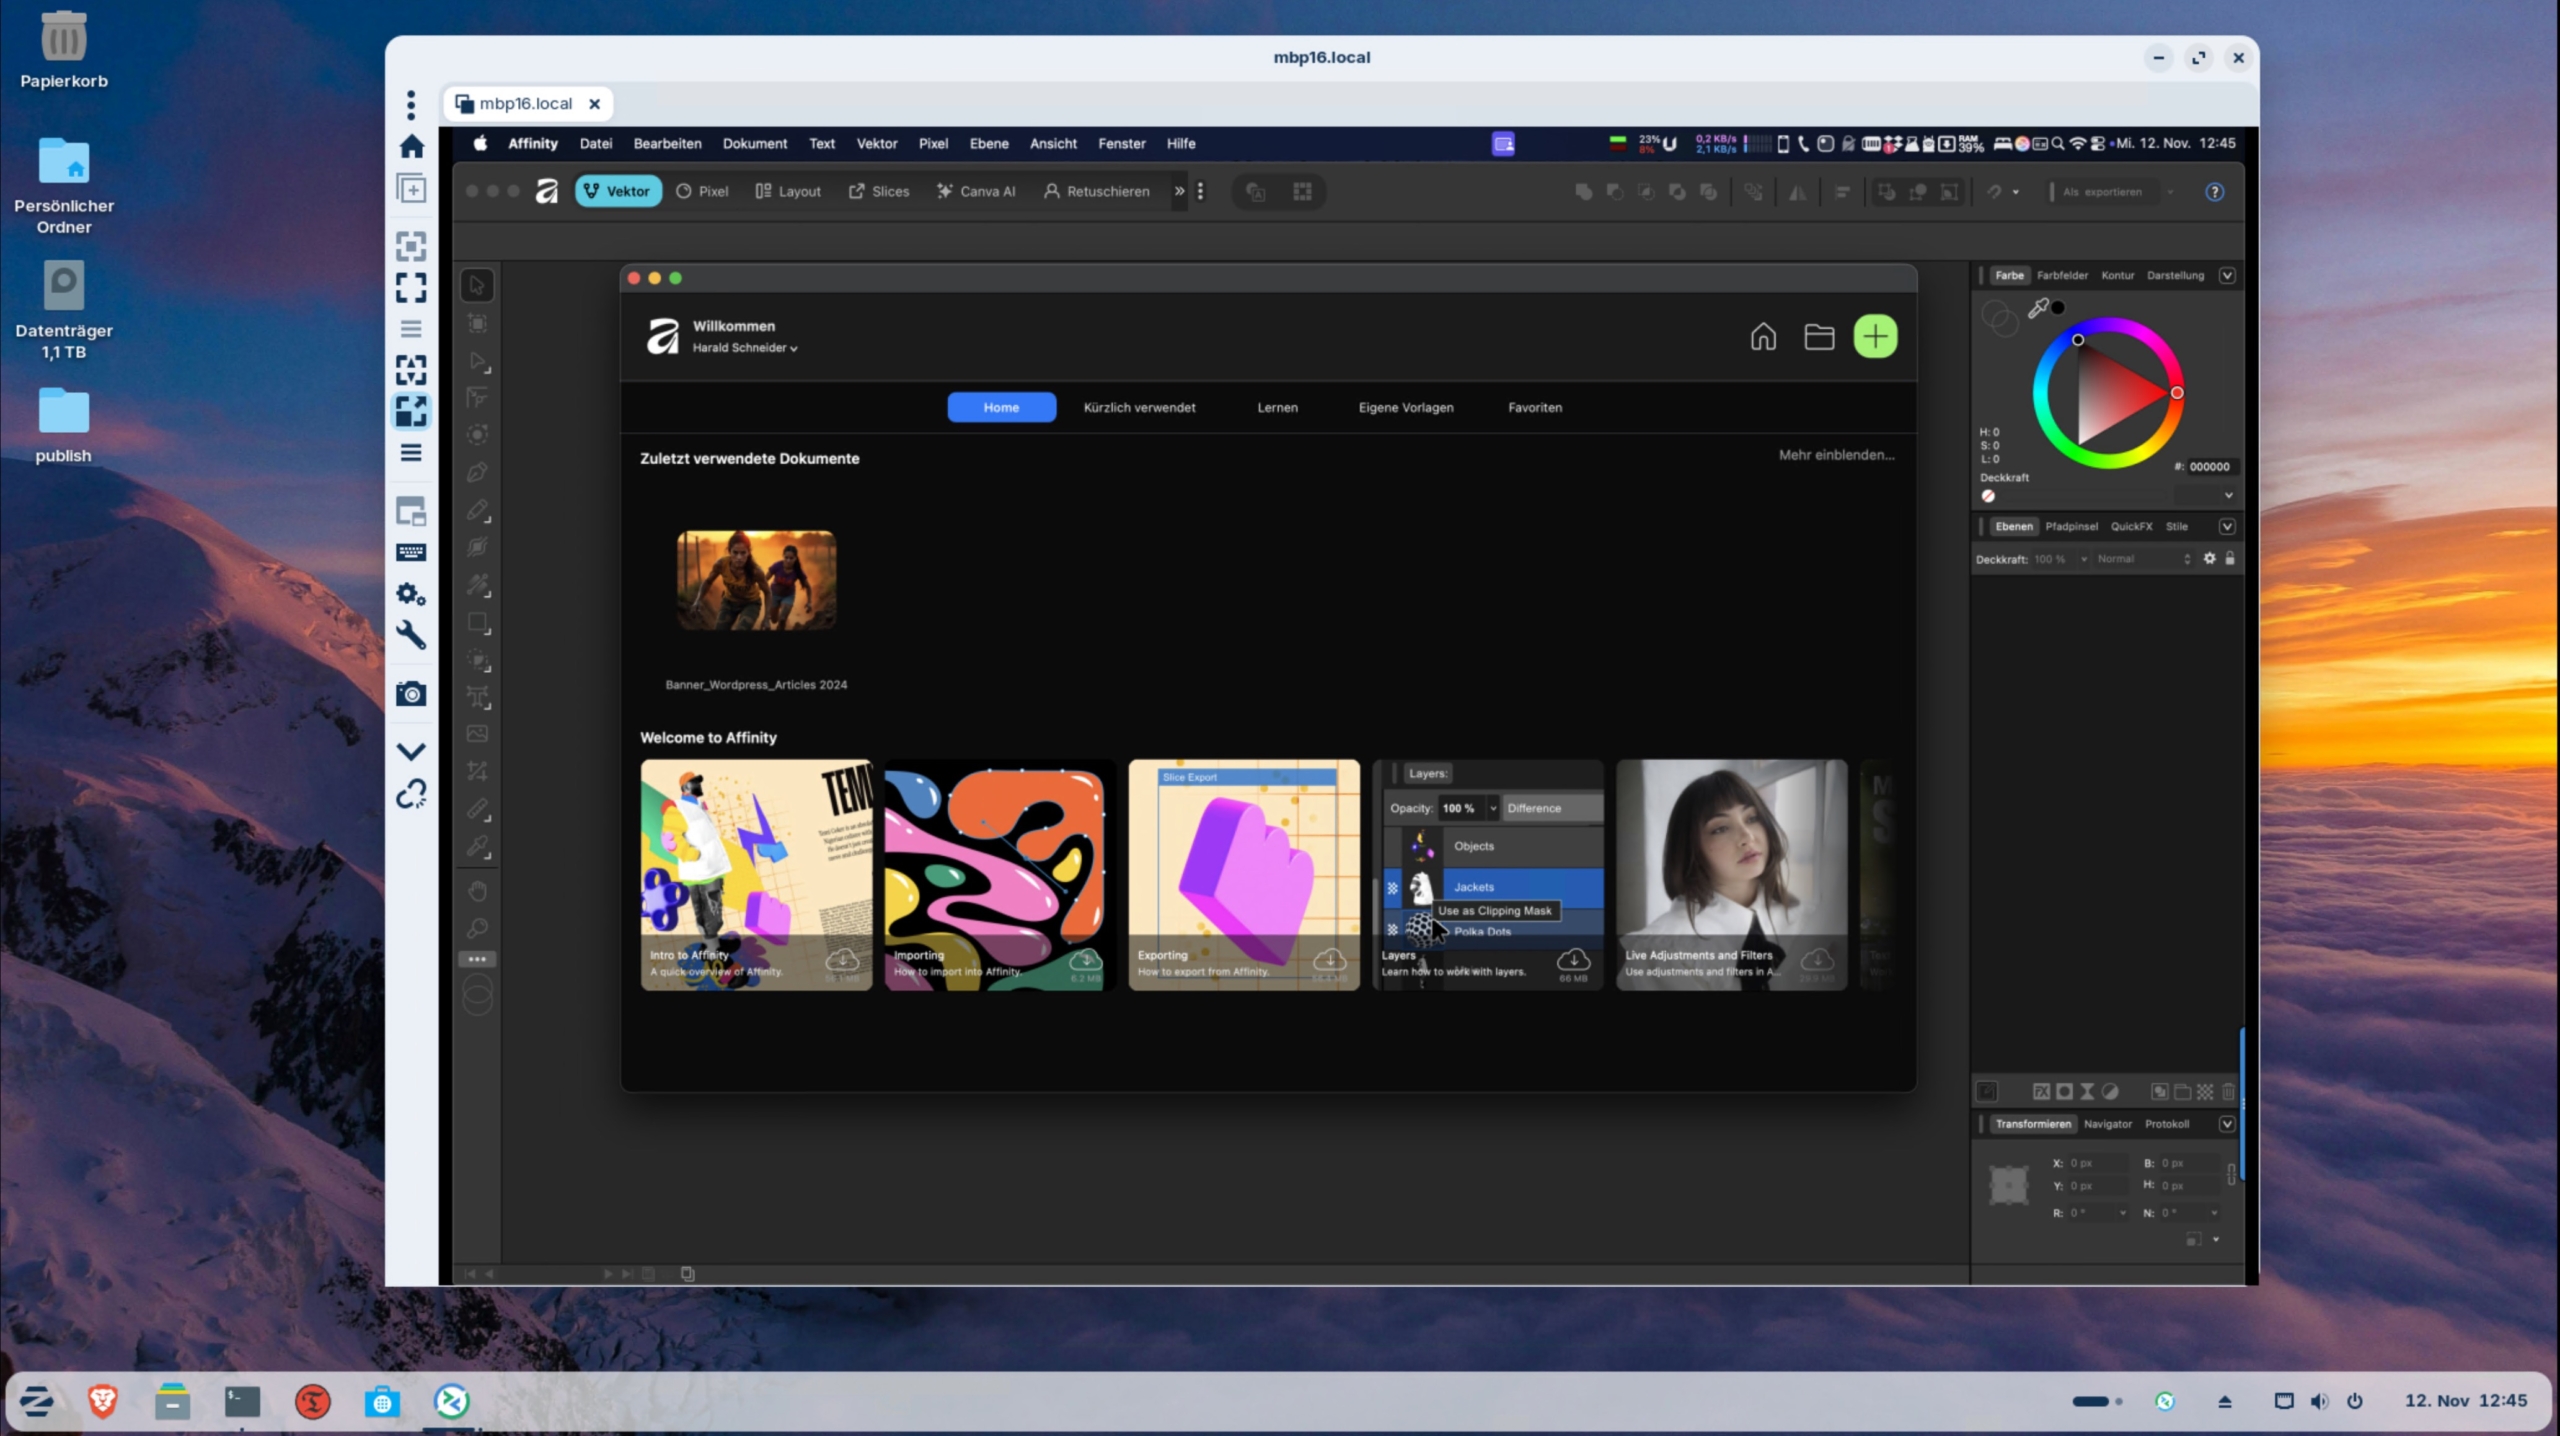Expand the Harald Schneider account dropdown
This screenshot has height=1436, width=2560.
point(745,348)
